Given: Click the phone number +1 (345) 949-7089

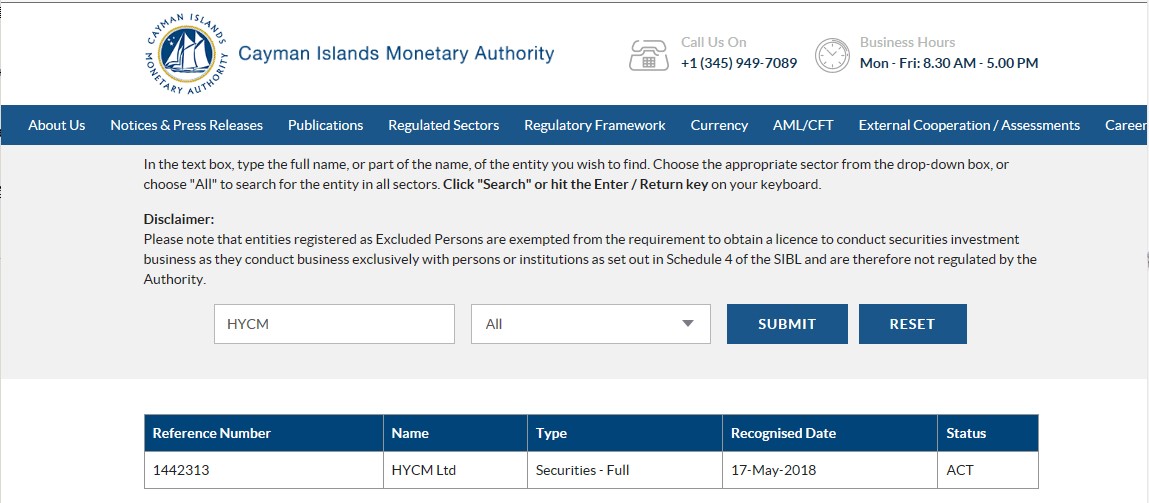Looking at the screenshot, I should (739, 63).
